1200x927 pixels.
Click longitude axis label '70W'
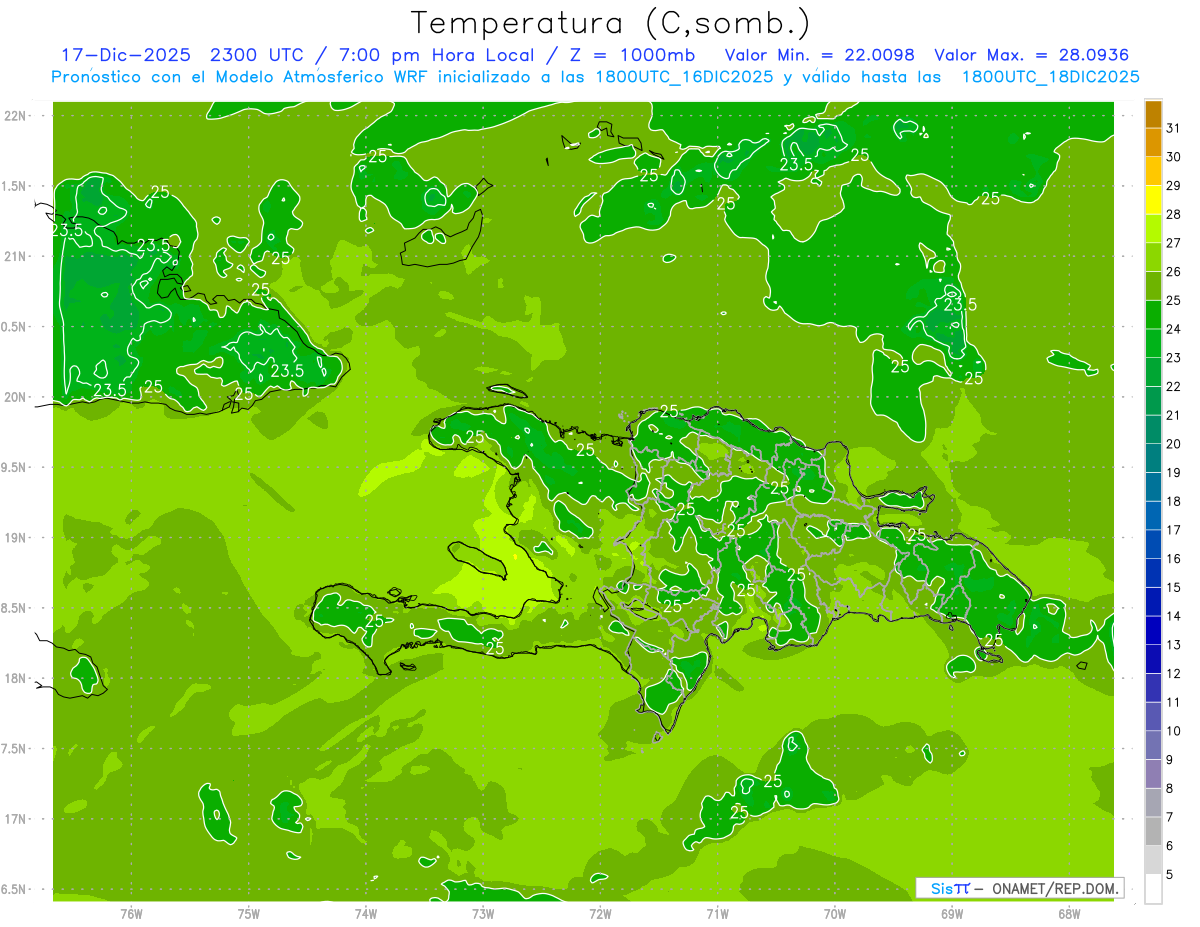835,914
